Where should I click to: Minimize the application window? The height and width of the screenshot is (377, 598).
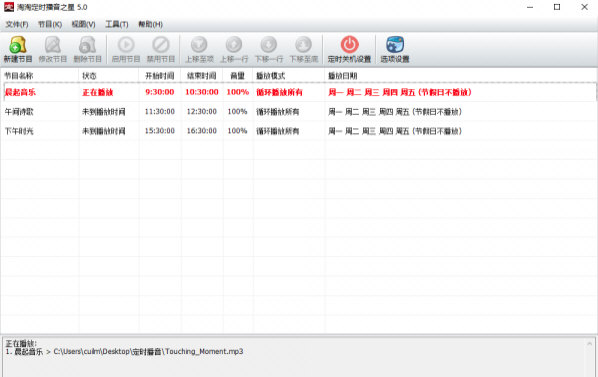tap(530, 7)
